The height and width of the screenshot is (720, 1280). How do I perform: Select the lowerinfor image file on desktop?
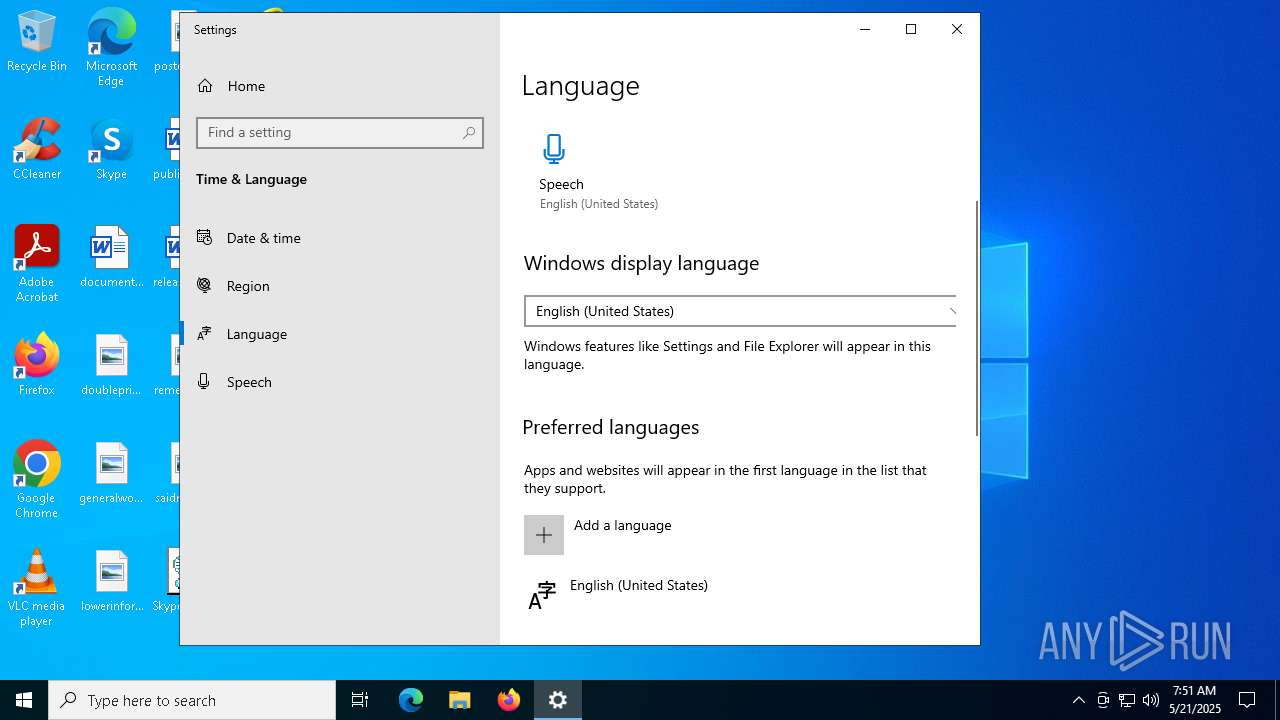(111, 582)
